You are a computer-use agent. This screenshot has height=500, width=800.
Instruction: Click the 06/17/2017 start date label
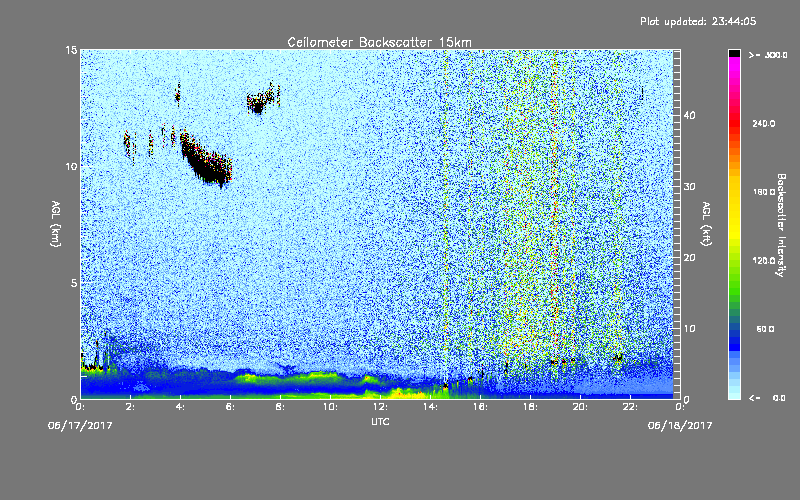tap(80, 426)
